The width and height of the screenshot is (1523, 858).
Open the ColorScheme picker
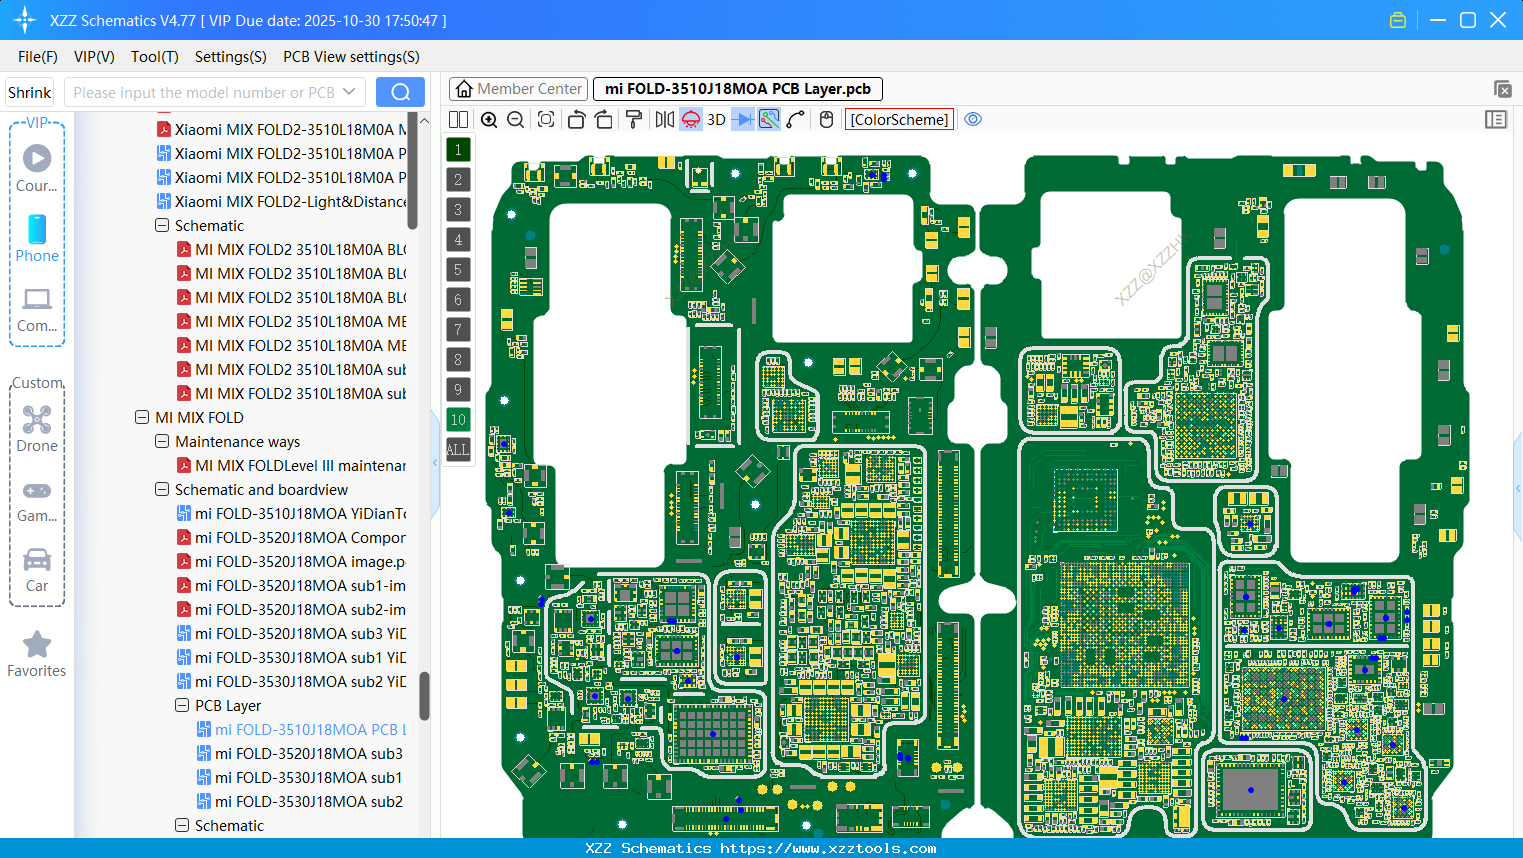(898, 119)
